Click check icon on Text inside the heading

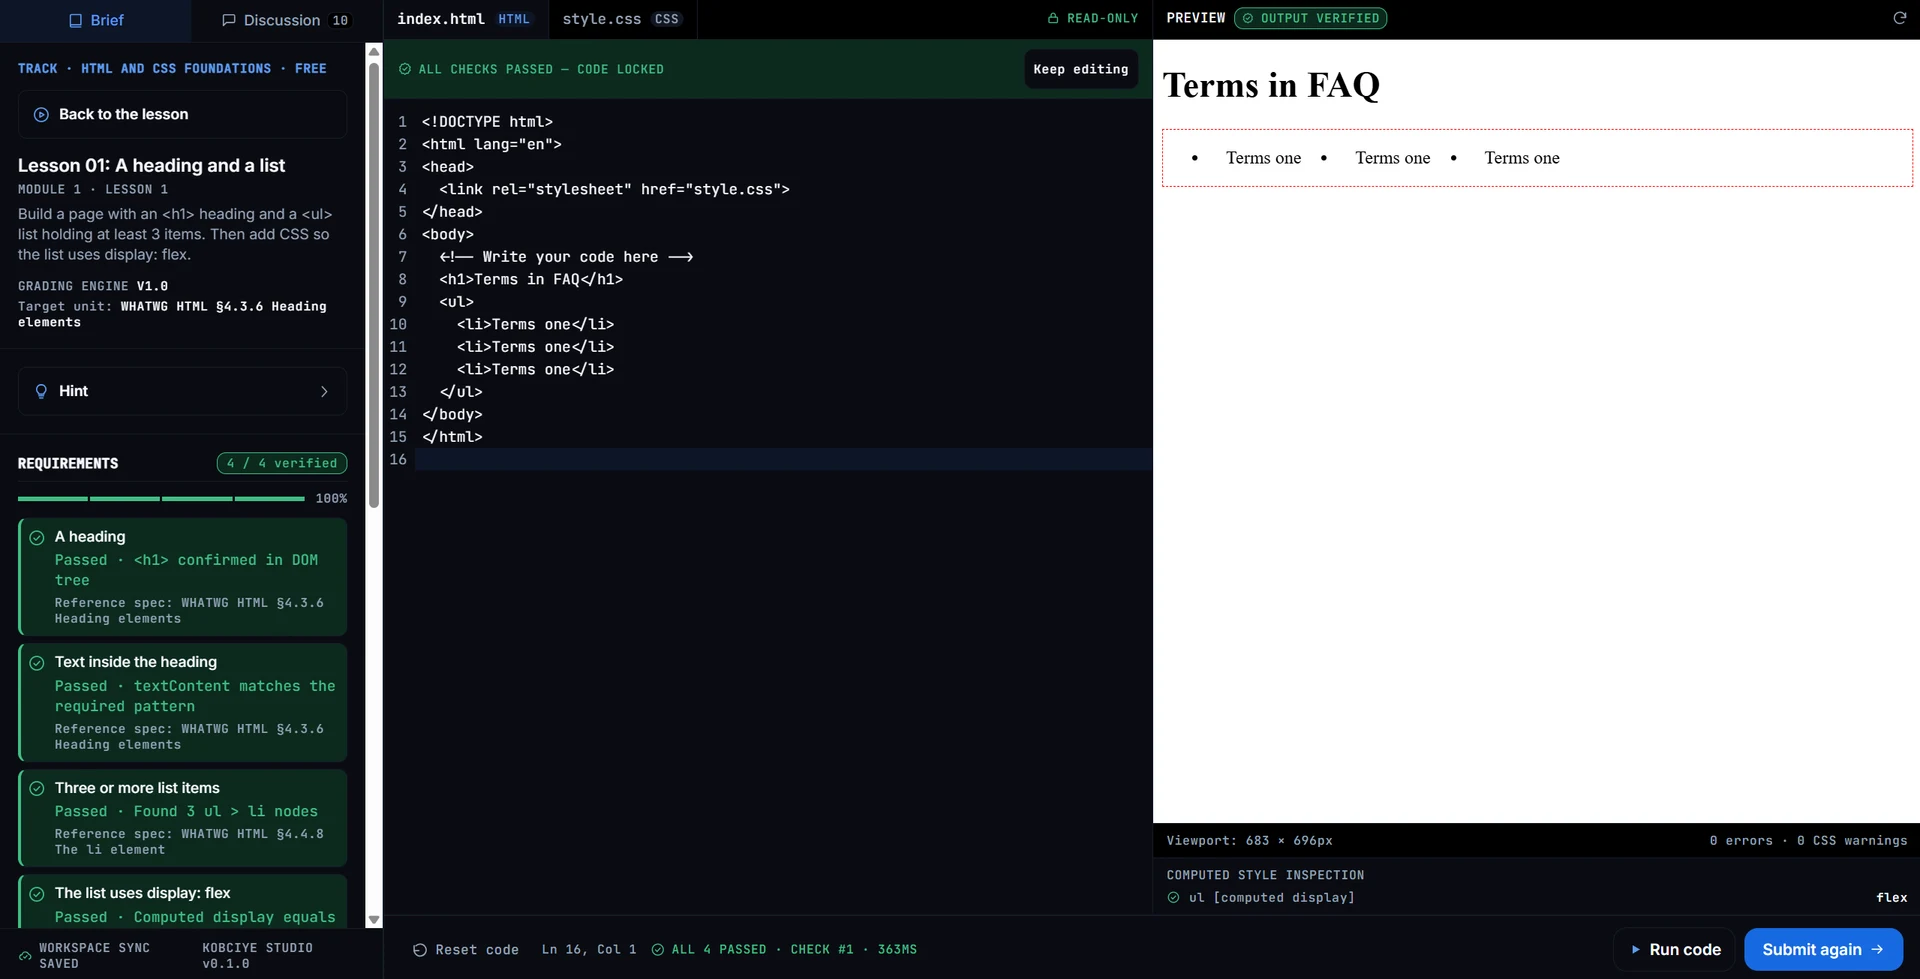[x=37, y=663]
